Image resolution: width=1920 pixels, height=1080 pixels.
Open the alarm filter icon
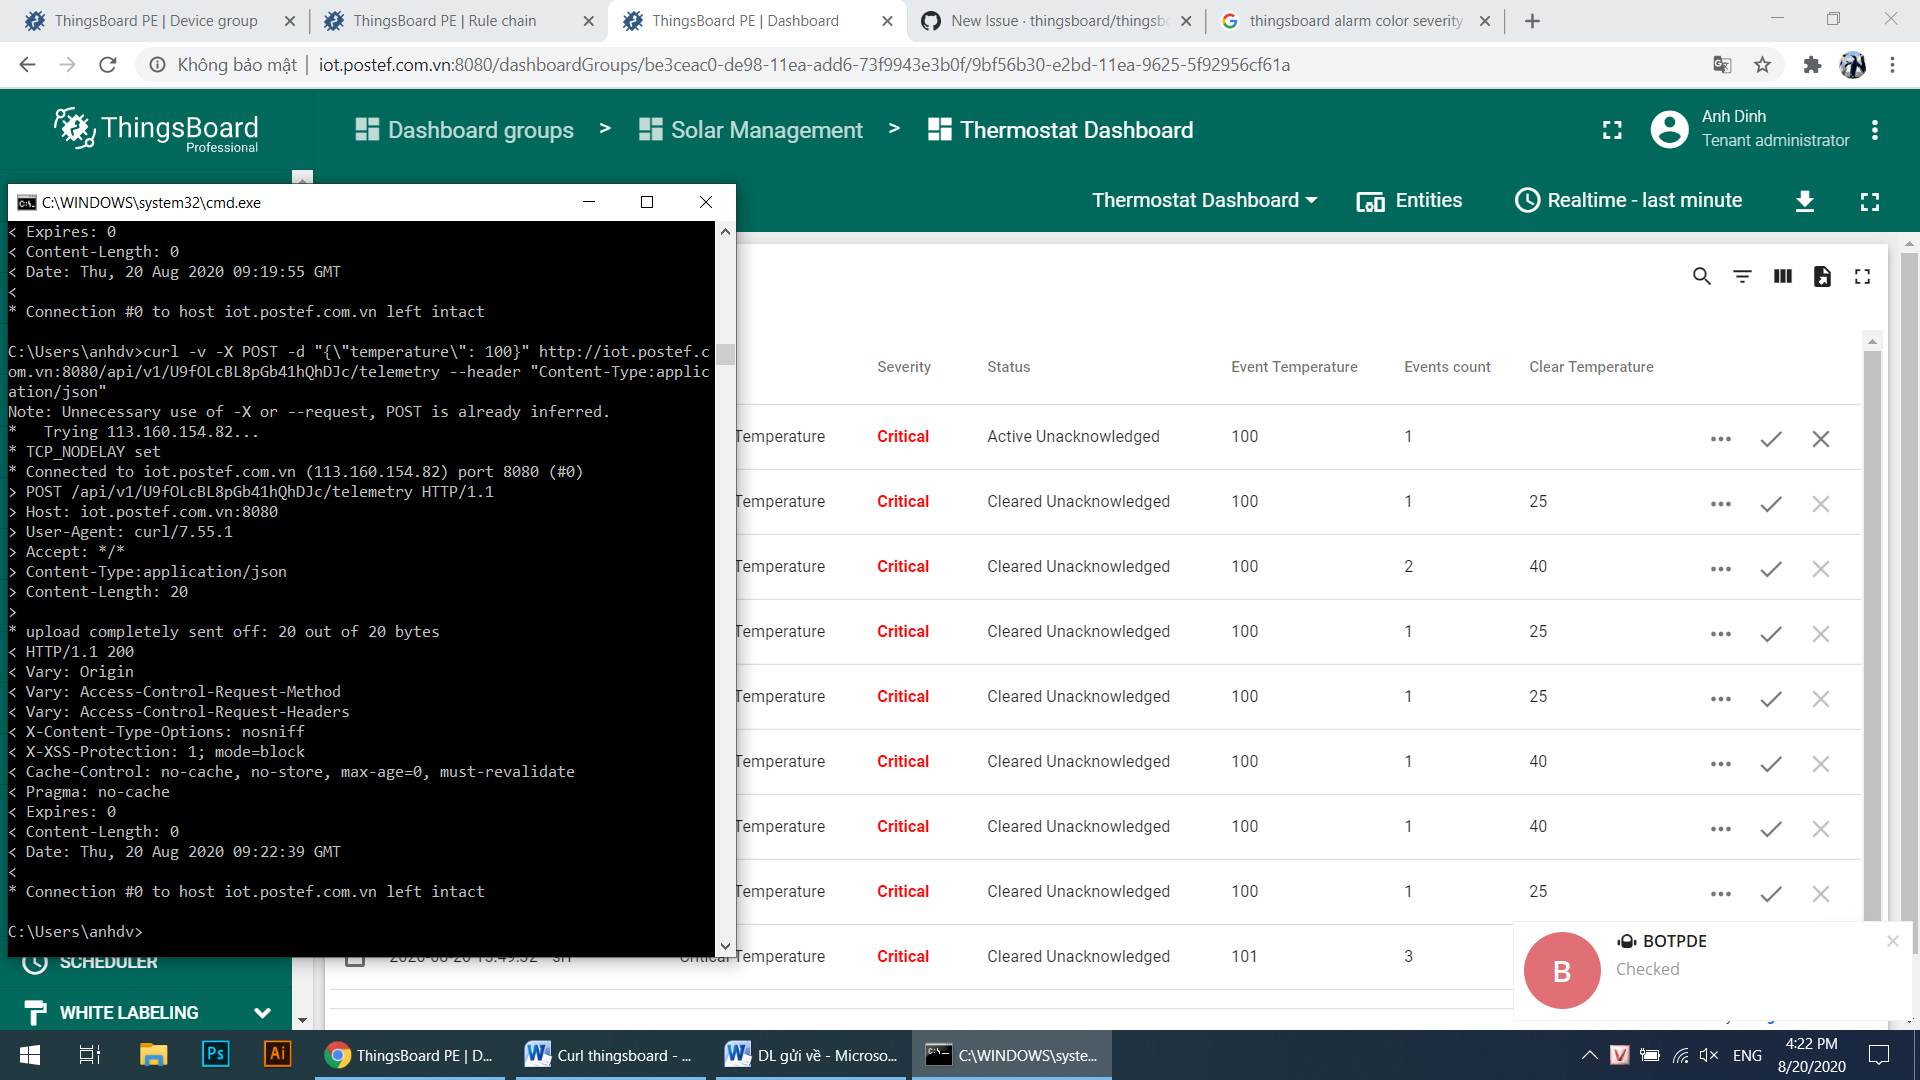[1742, 276]
